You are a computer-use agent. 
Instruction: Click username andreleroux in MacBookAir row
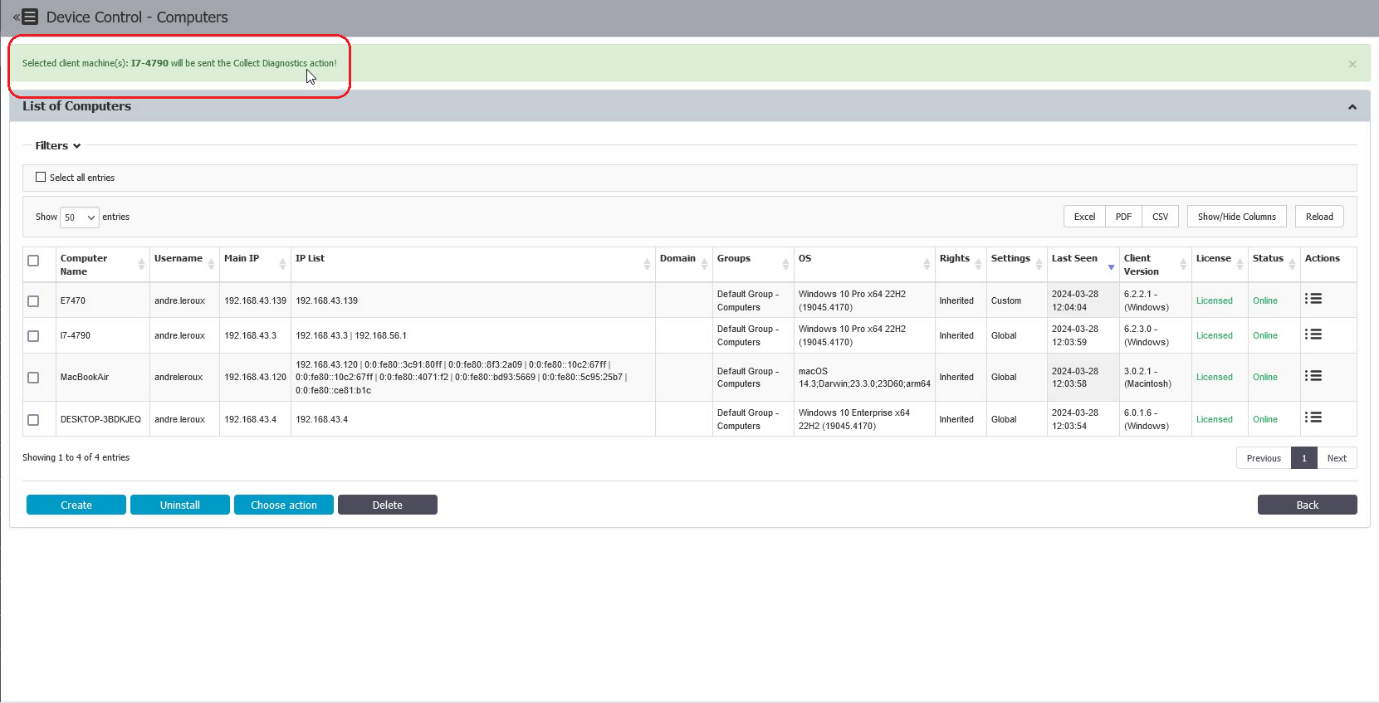click(x=178, y=377)
